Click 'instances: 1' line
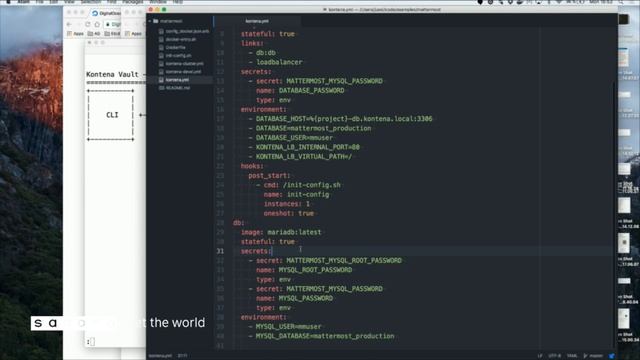This screenshot has height=360, width=640. pyautogui.click(x=287, y=204)
